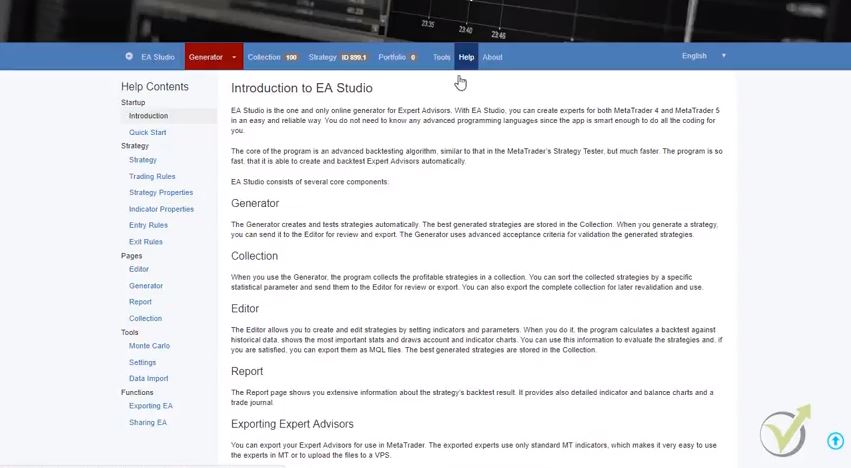The height and width of the screenshot is (468, 851).
Task: Open the Entry Rules help page
Action: coord(148,225)
